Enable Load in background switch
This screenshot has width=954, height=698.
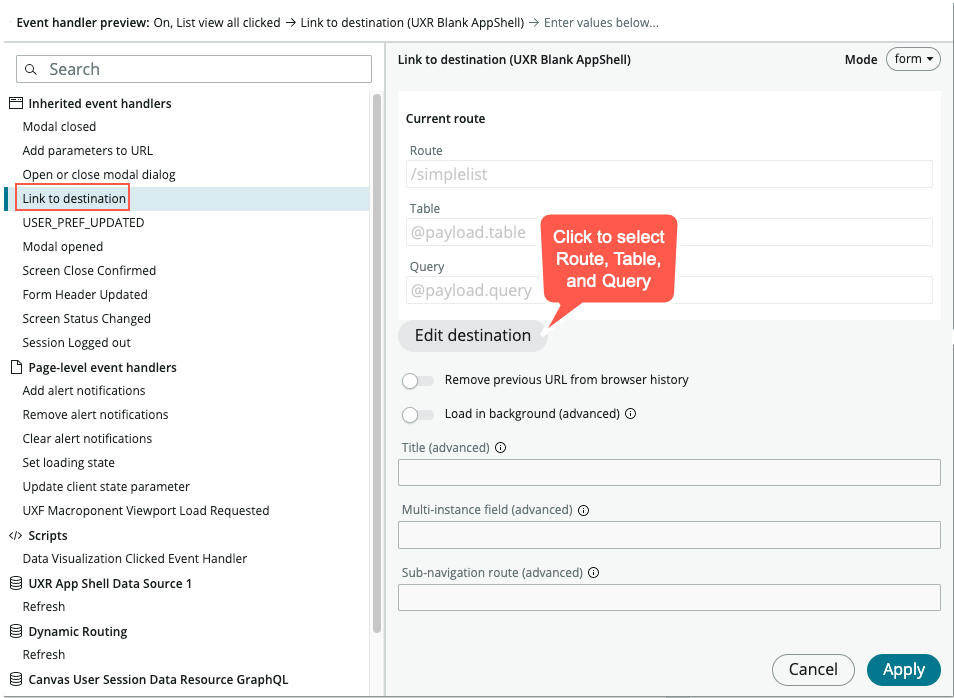point(417,415)
